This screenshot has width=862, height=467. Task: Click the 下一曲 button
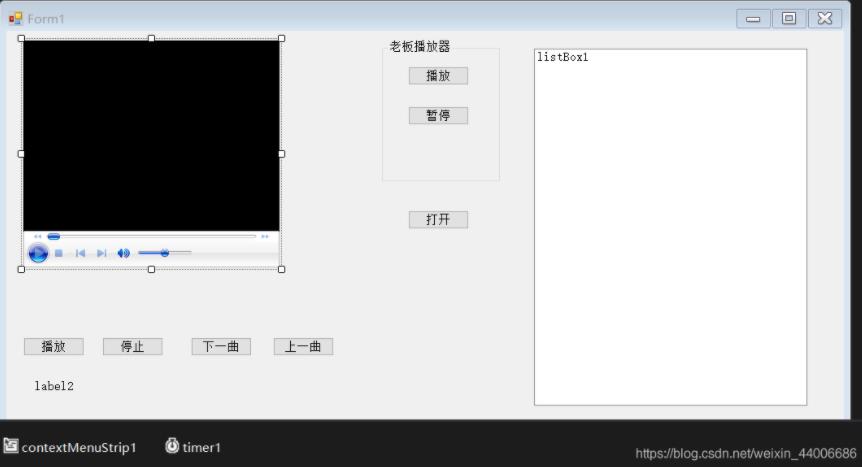221,347
